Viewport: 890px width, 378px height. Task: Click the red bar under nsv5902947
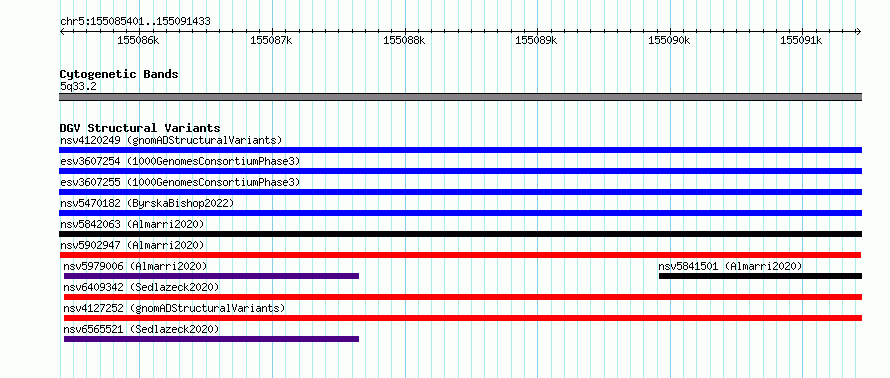coord(460,255)
